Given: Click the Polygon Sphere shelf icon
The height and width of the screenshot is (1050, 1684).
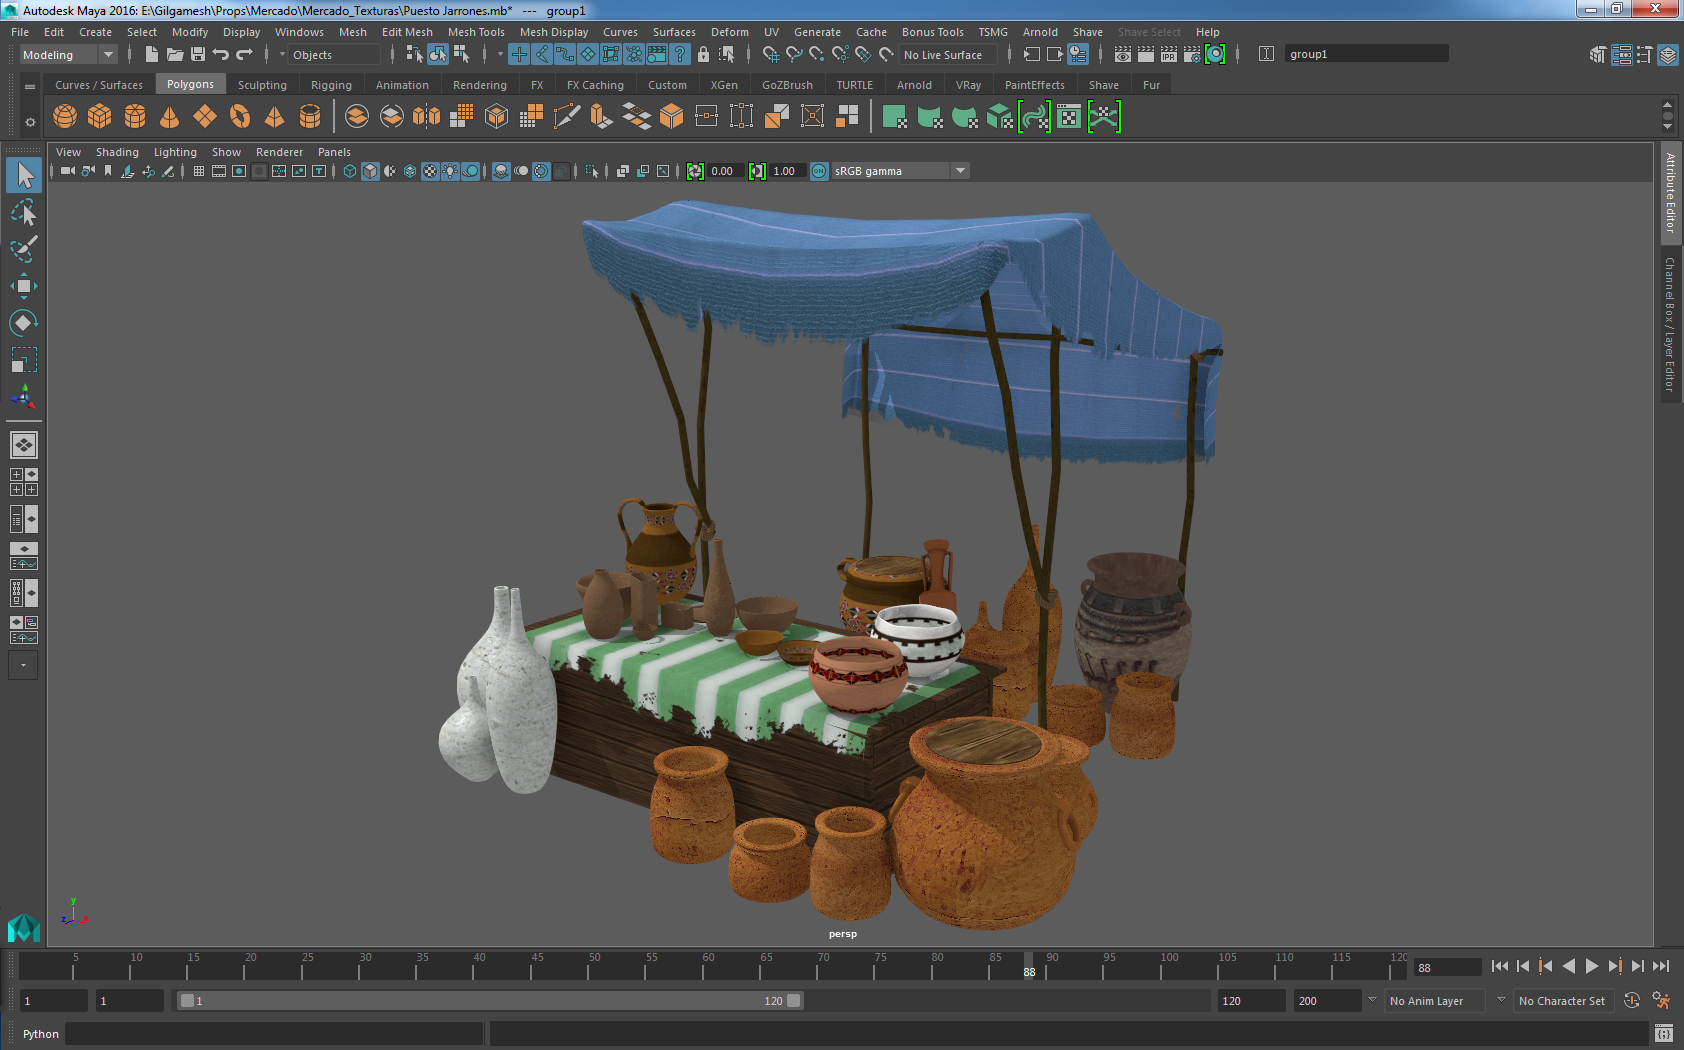Looking at the screenshot, I should click(x=65, y=117).
